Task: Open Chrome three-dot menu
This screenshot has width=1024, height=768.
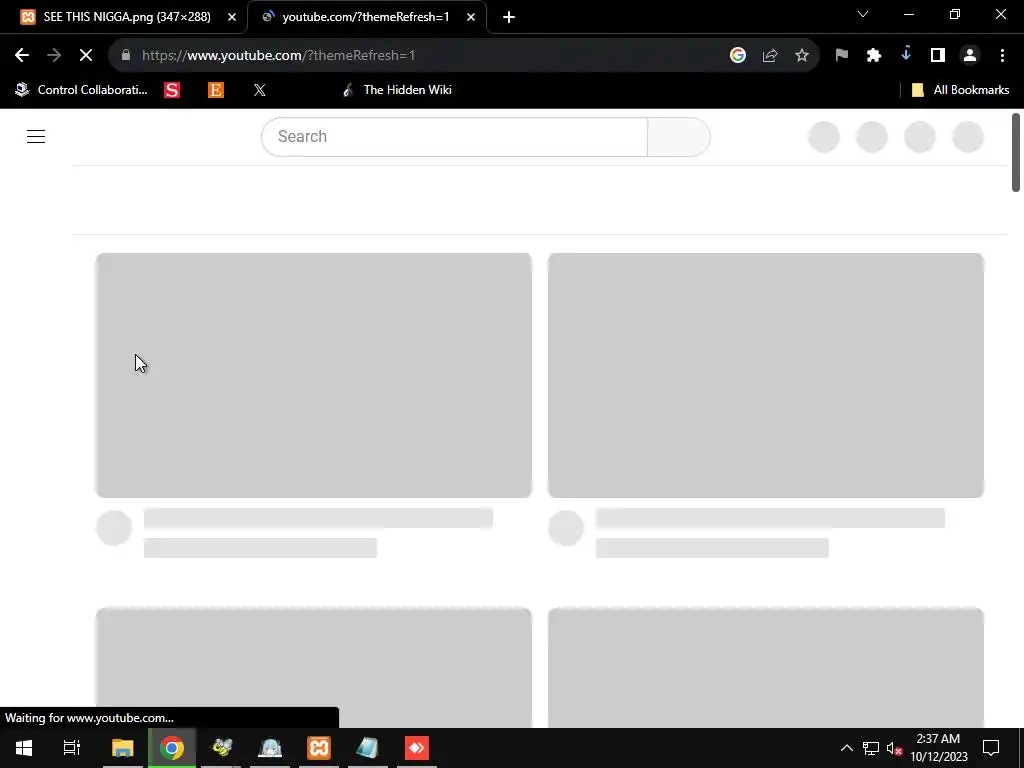Action: pos(1002,56)
